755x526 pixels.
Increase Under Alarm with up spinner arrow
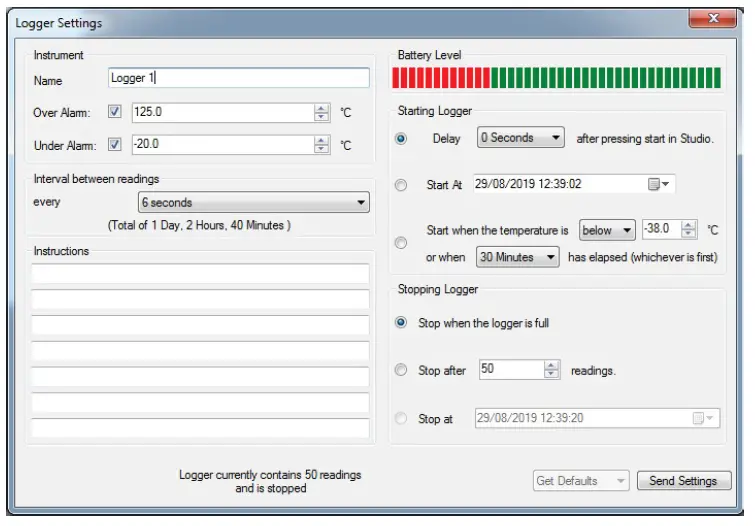321,140
